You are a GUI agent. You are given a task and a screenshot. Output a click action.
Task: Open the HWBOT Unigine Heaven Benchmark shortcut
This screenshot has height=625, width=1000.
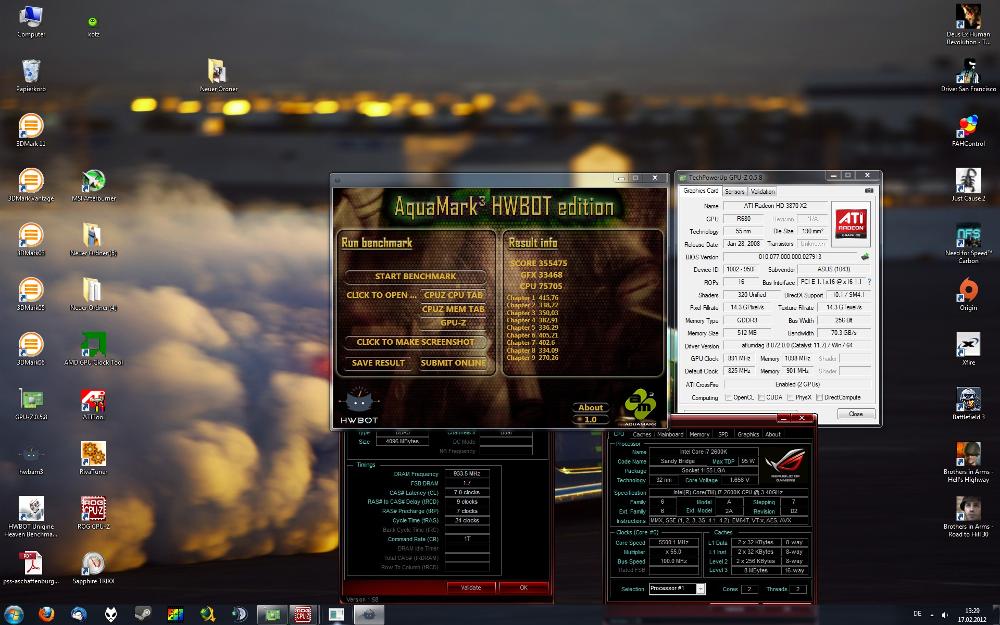pyautogui.click(x=31, y=517)
